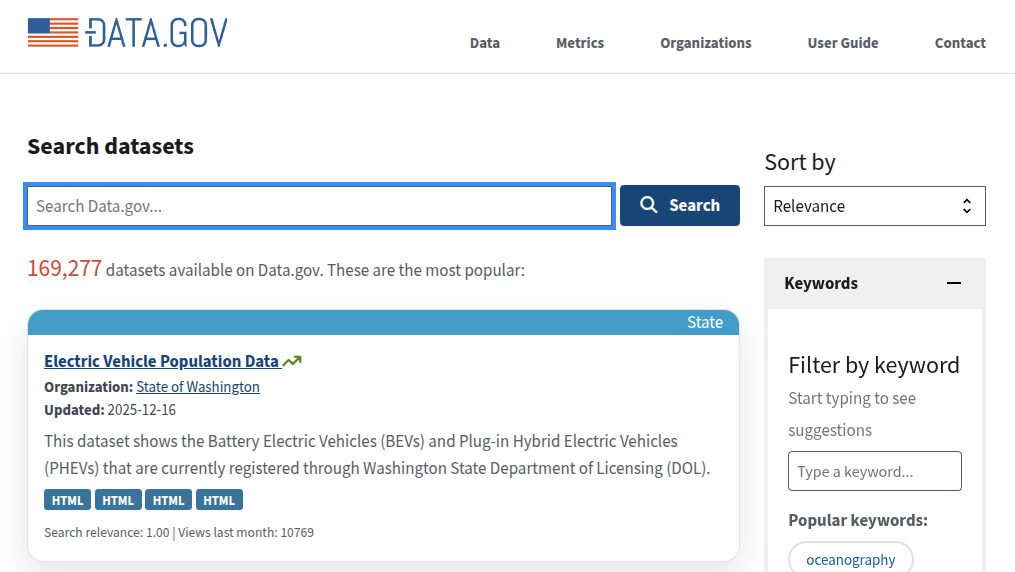Go to the Organizations page

click(x=706, y=43)
